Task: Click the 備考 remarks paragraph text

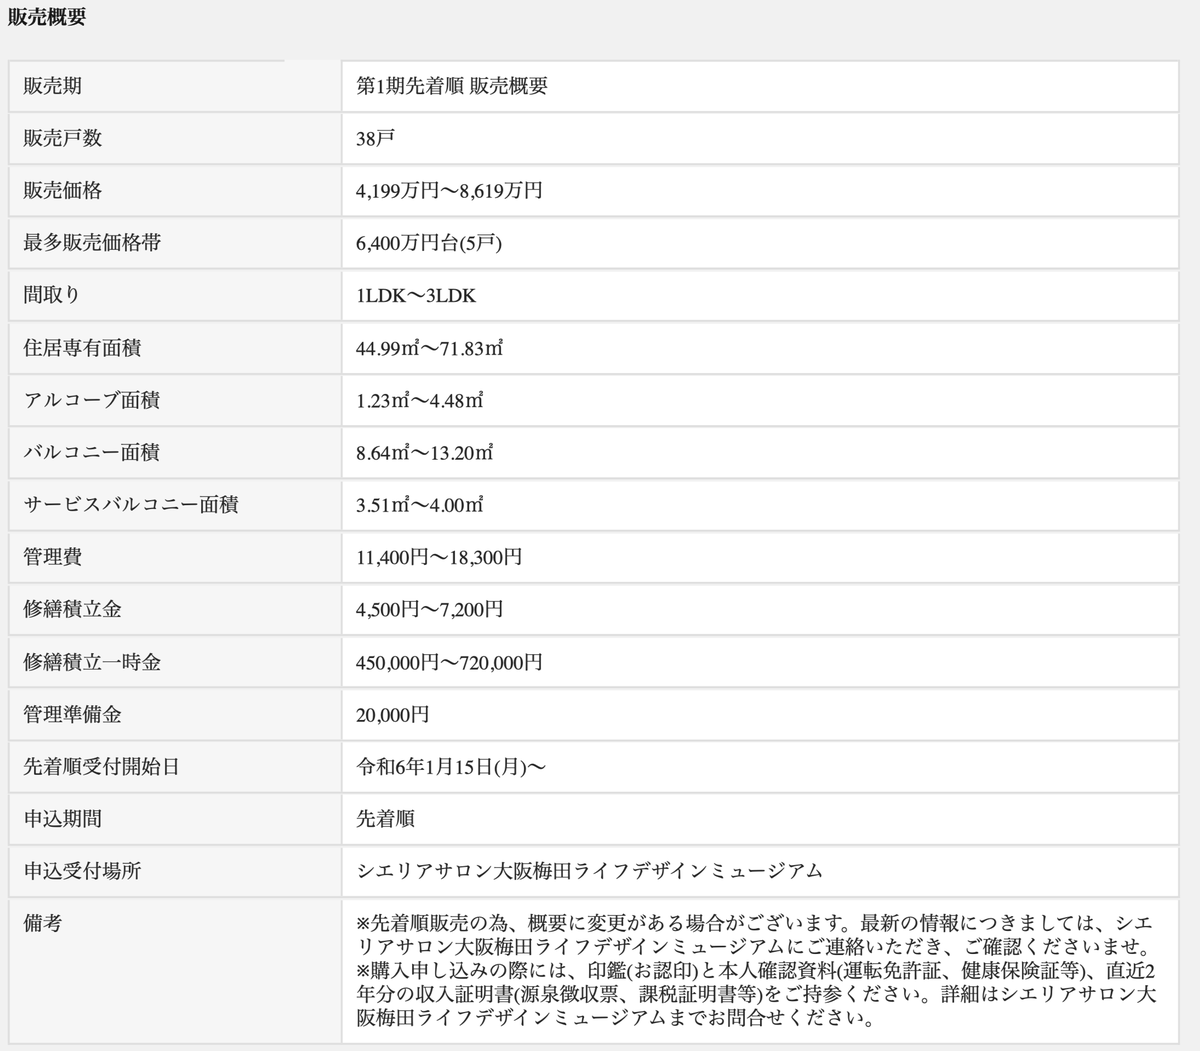Action: click(x=757, y=970)
